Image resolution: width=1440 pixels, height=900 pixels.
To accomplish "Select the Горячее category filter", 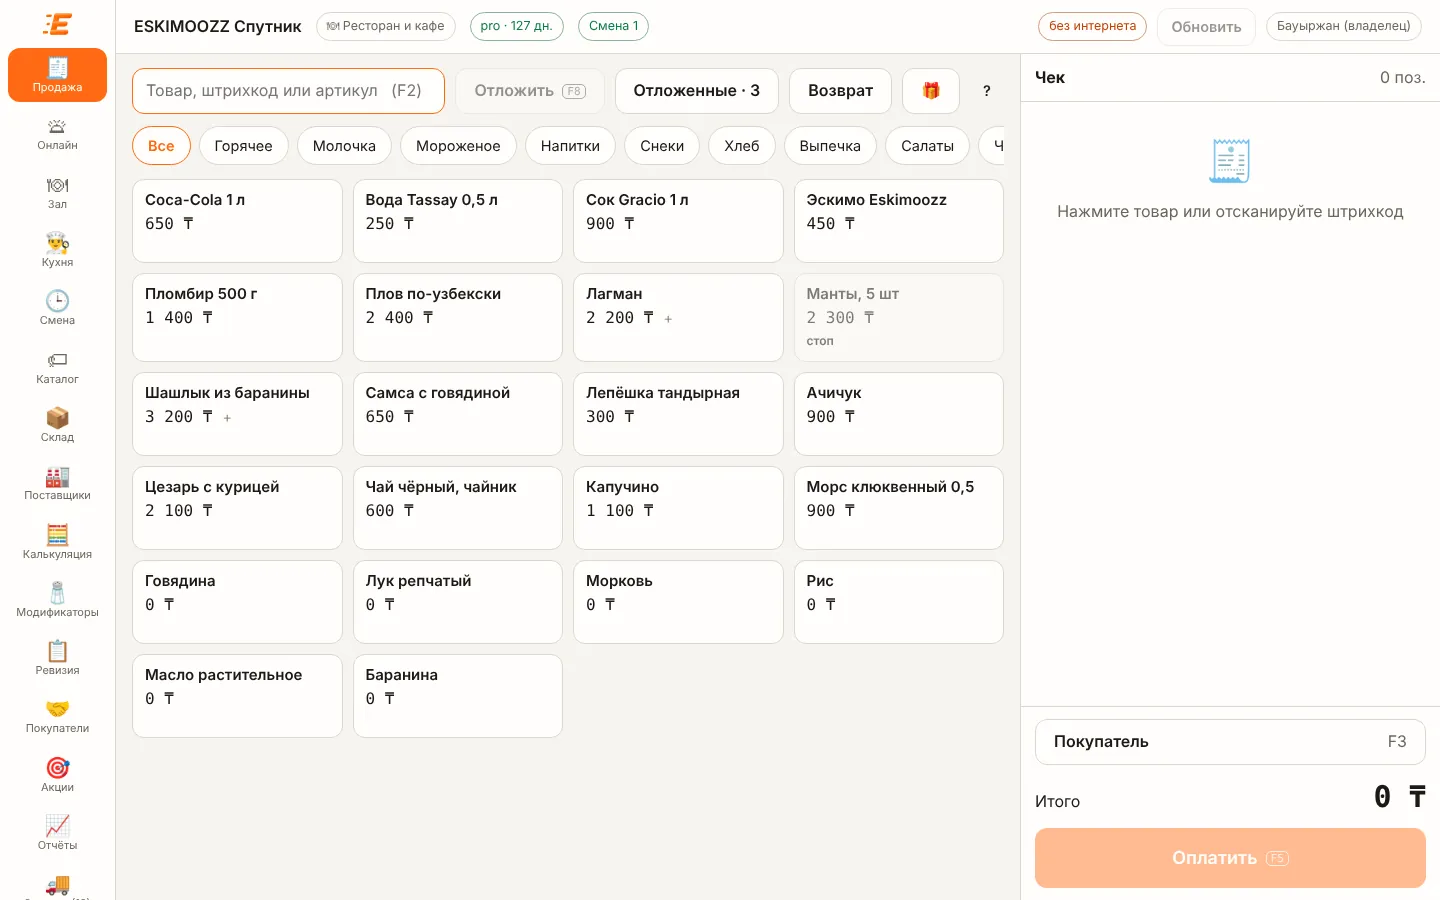I will (x=243, y=146).
